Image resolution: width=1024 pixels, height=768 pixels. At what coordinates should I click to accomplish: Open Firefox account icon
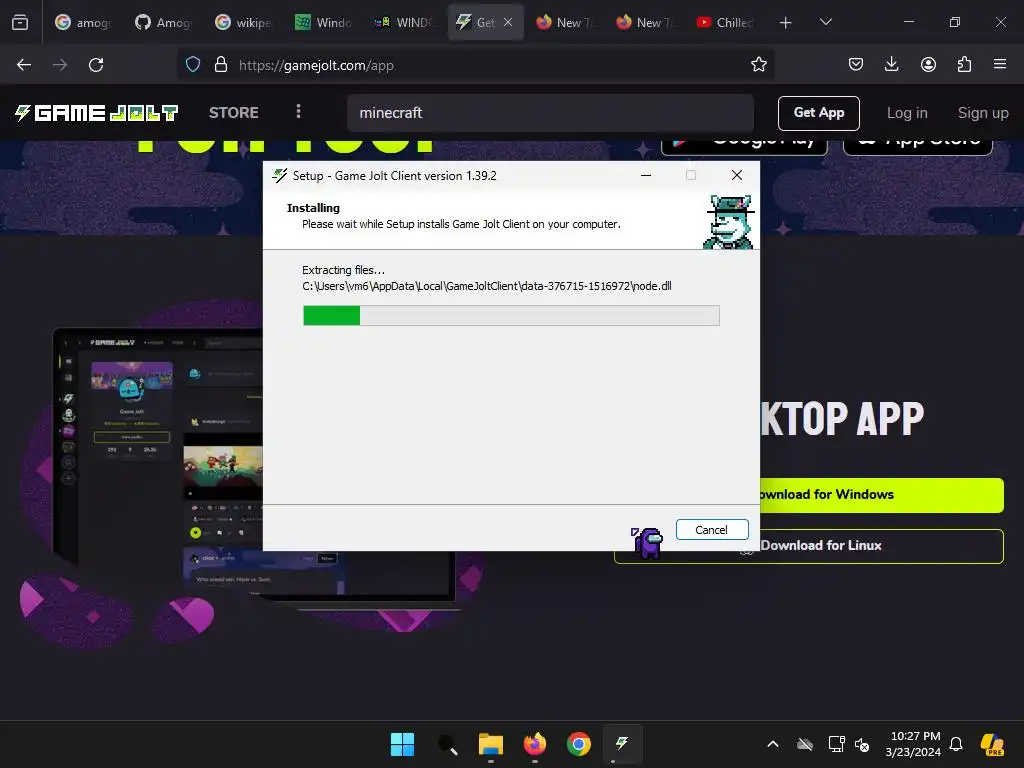[928, 65]
